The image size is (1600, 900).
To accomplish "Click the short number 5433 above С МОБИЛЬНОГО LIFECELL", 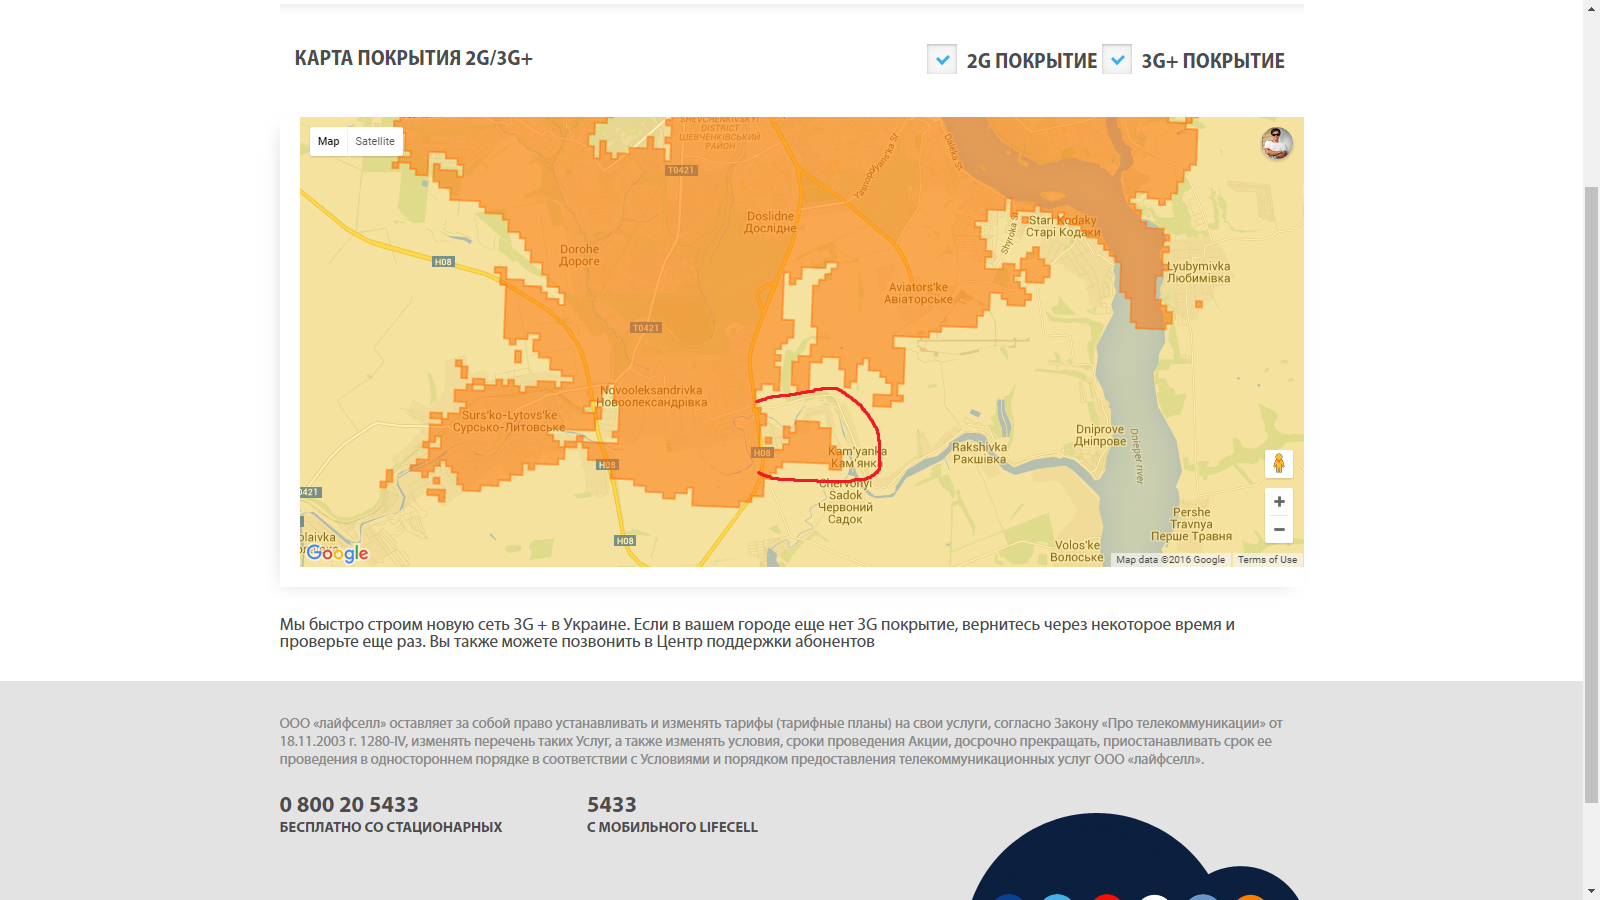I will click(x=612, y=804).
